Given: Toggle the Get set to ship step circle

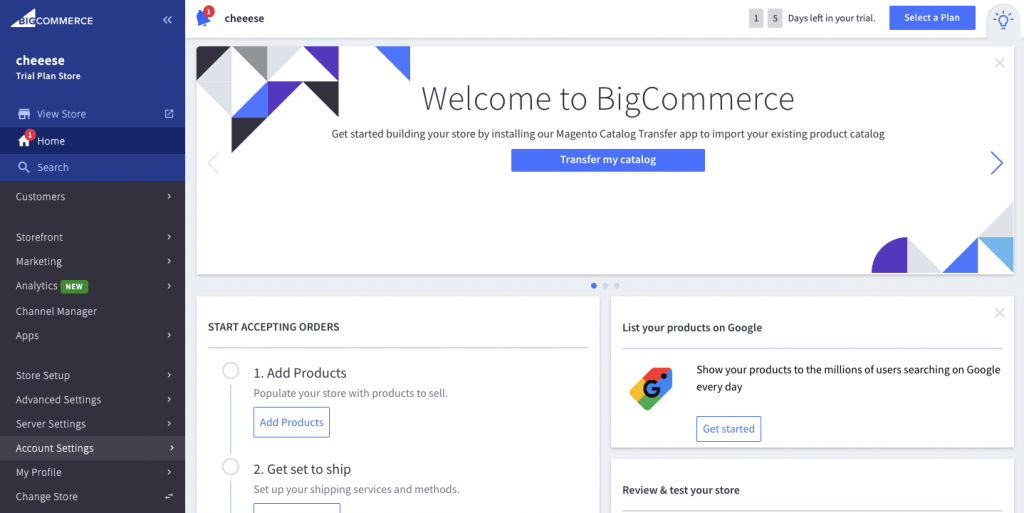Looking at the screenshot, I should (x=231, y=467).
